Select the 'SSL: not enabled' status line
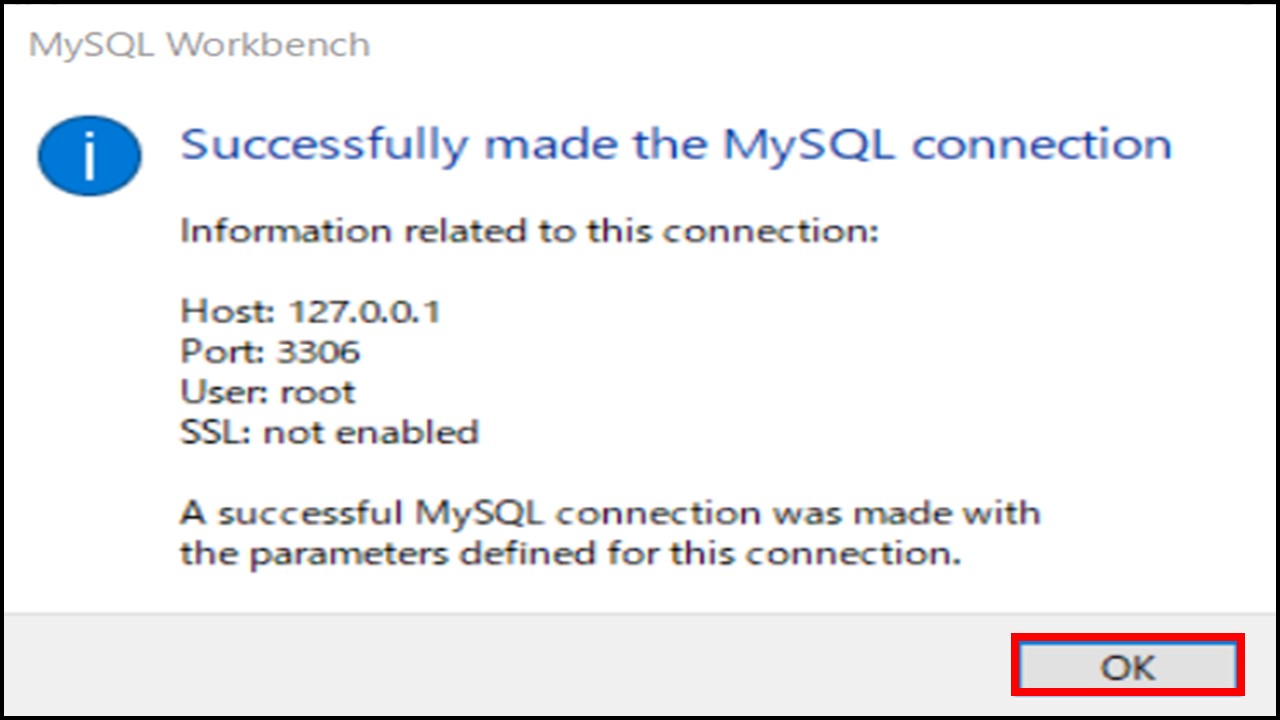Screen dimensions: 1280x720 [330, 431]
